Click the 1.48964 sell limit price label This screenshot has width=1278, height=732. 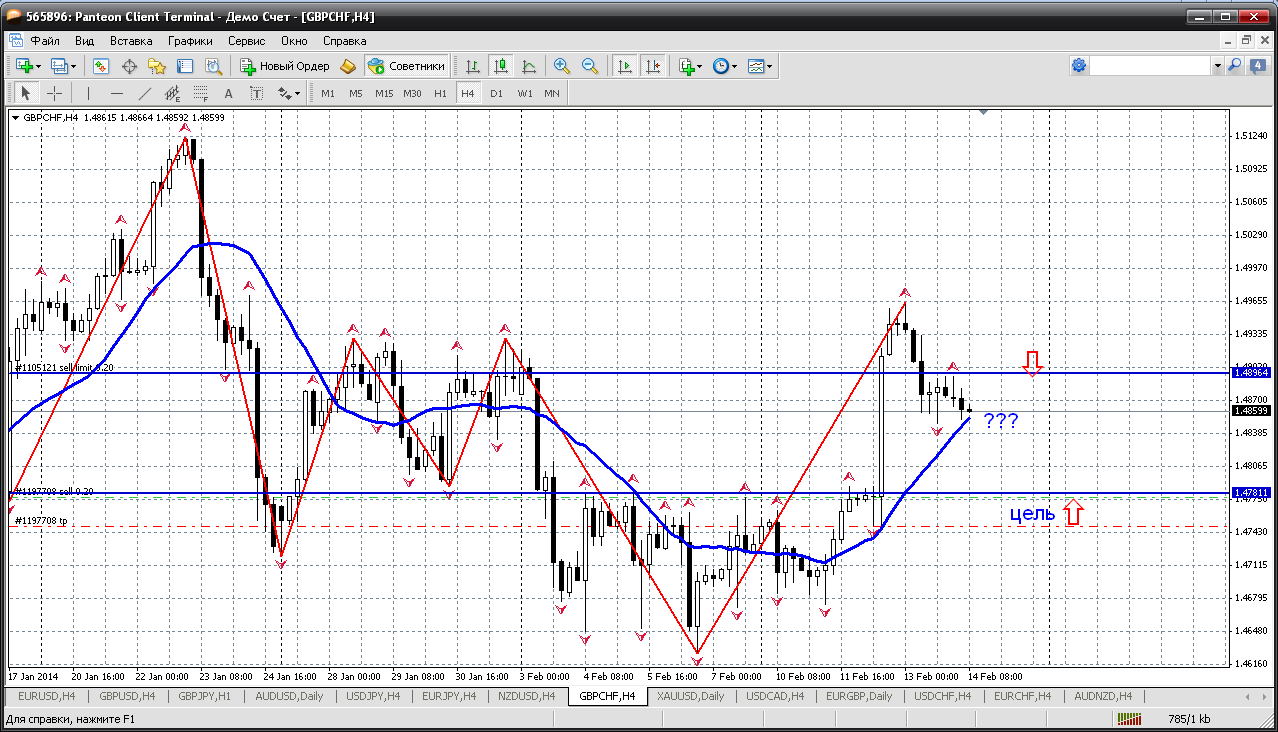(1252, 372)
